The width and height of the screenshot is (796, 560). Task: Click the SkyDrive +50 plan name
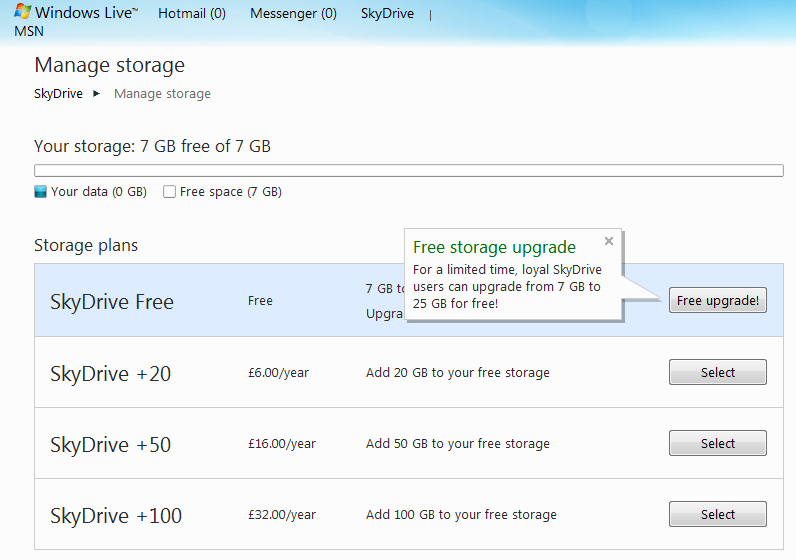click(111, 445)
